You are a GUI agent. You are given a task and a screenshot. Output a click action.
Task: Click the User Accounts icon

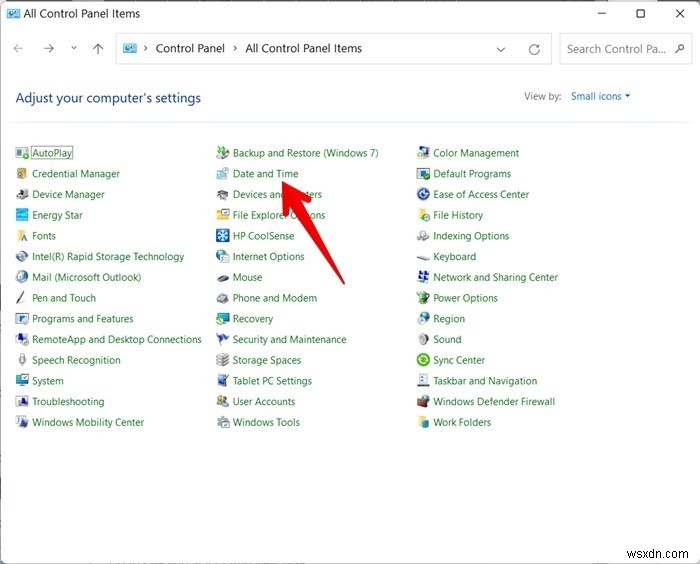[x=222, y=401]
